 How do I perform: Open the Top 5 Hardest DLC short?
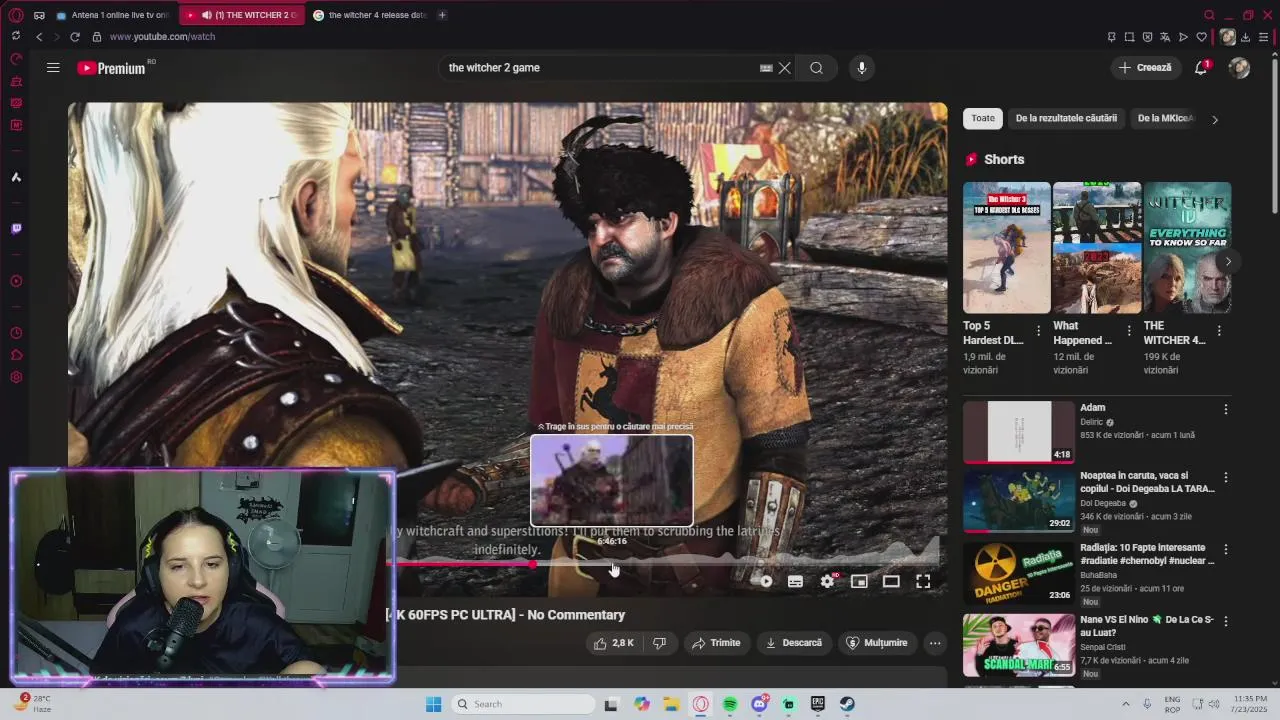click(1007, 248)
